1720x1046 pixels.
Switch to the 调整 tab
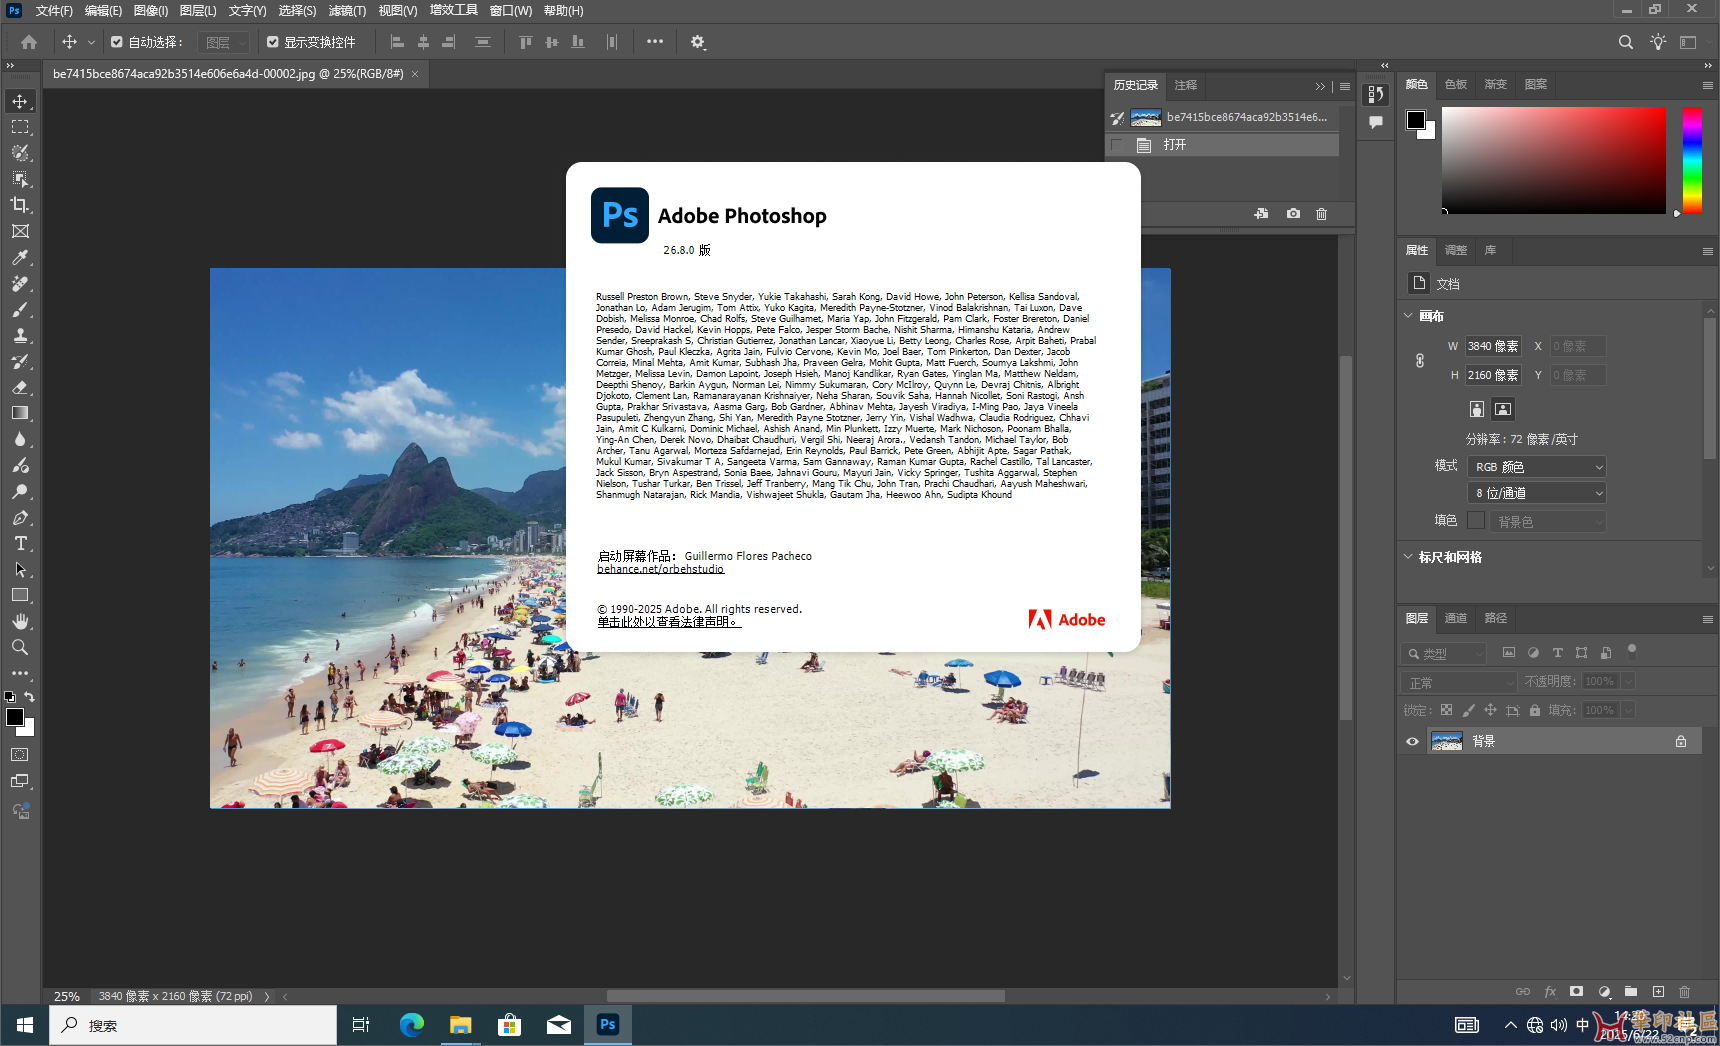tap(1456, 250)
